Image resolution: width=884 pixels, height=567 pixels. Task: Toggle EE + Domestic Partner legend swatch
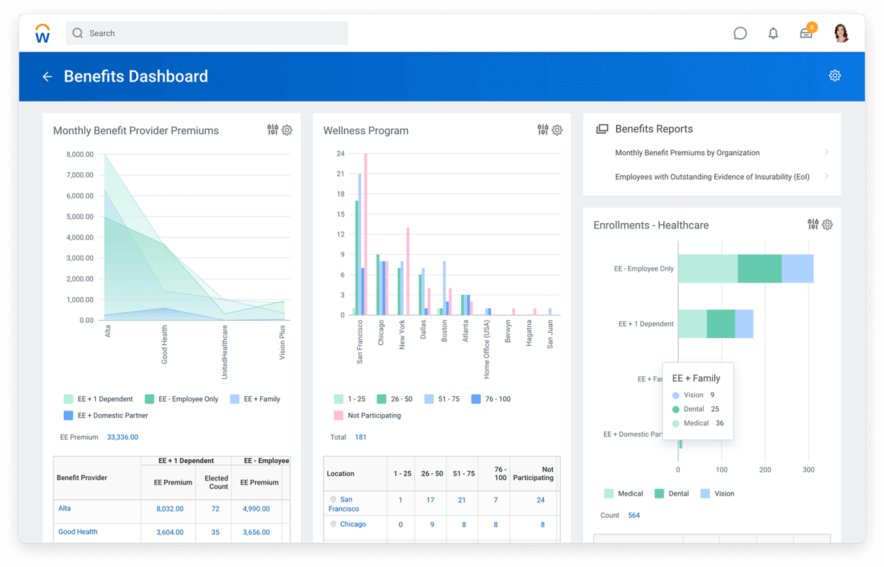(69, 415)
